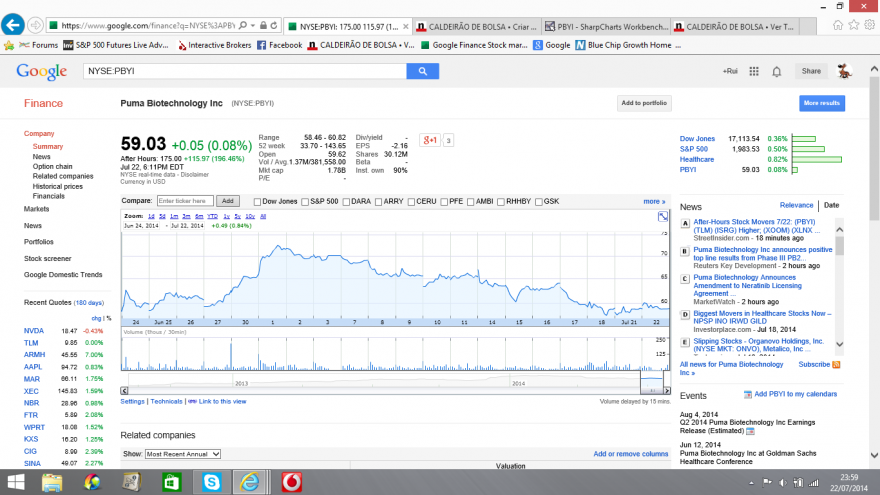Click calendar icon beside Q2 2014 Earnings Release
Viewport: 880px width, 495px height.
click(750, 431)
